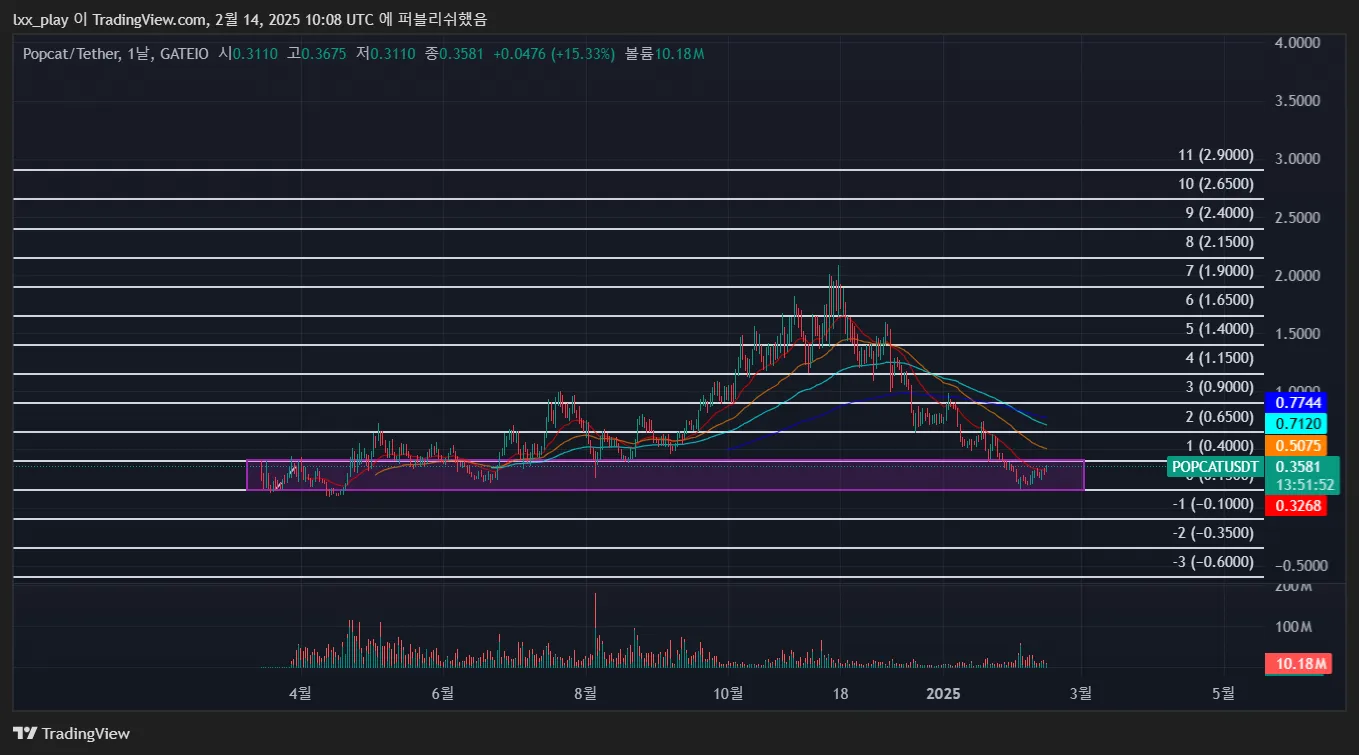Click the countdown timer 13:51:52
Screen dimensions: 1359x755
coord(1304,485)
